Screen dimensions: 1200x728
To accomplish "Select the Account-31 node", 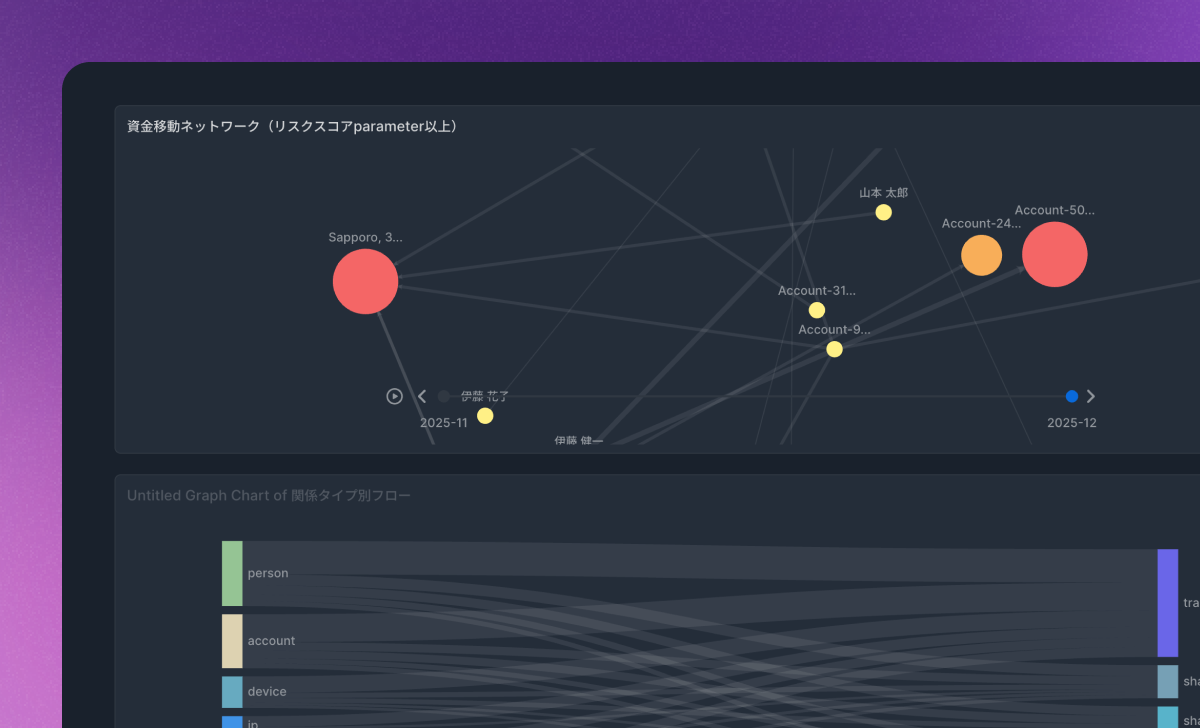I will tap(817, 310).
